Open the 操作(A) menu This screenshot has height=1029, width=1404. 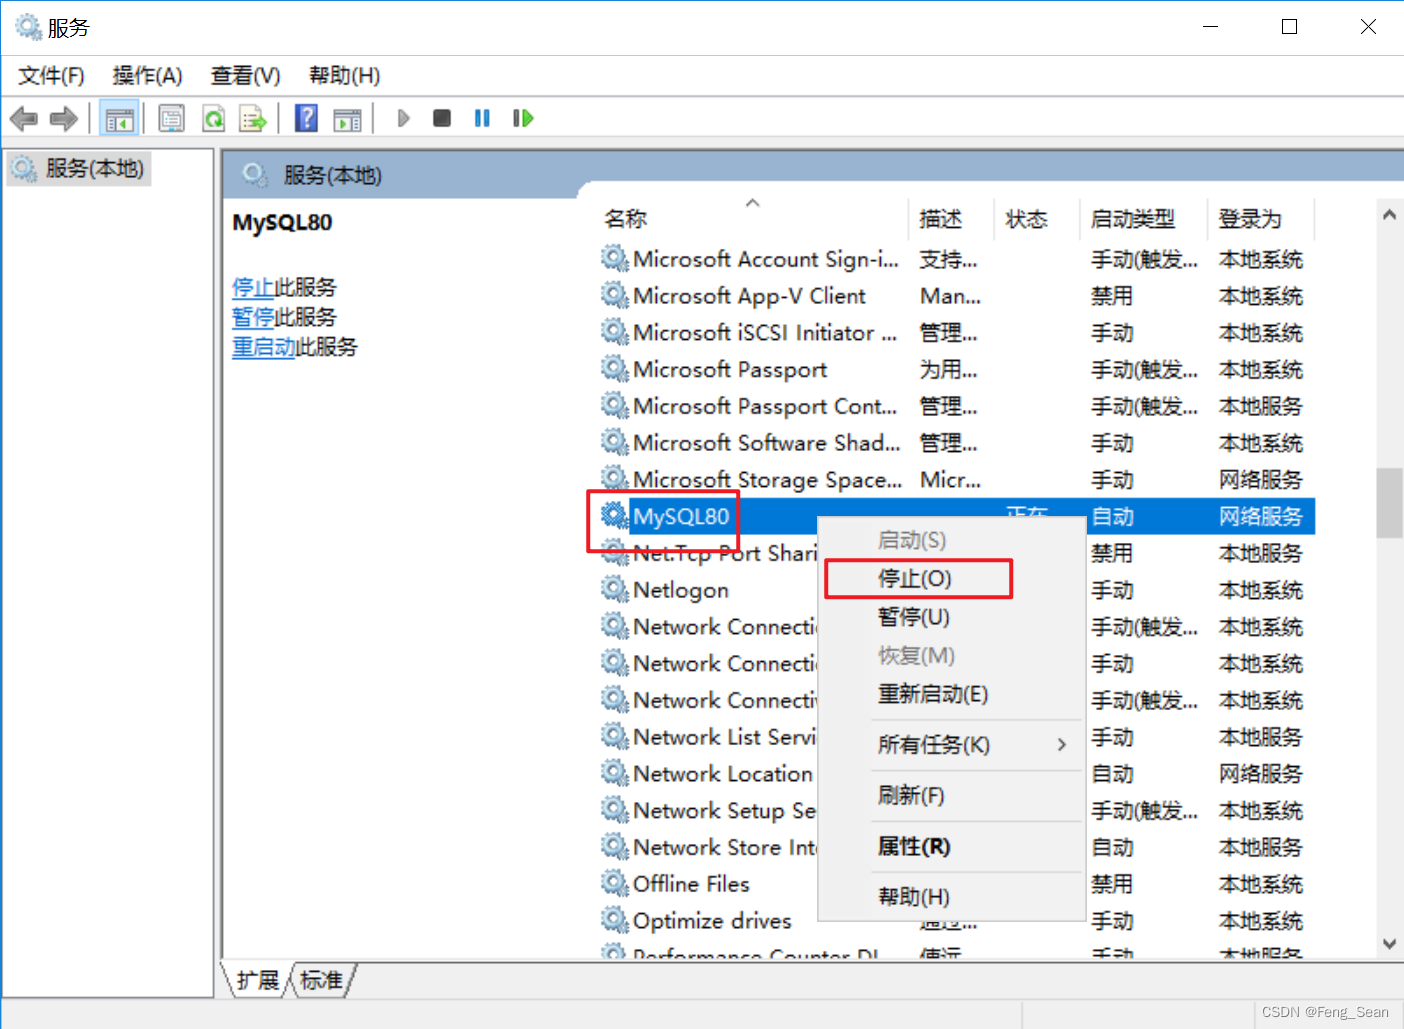point(147,76)
